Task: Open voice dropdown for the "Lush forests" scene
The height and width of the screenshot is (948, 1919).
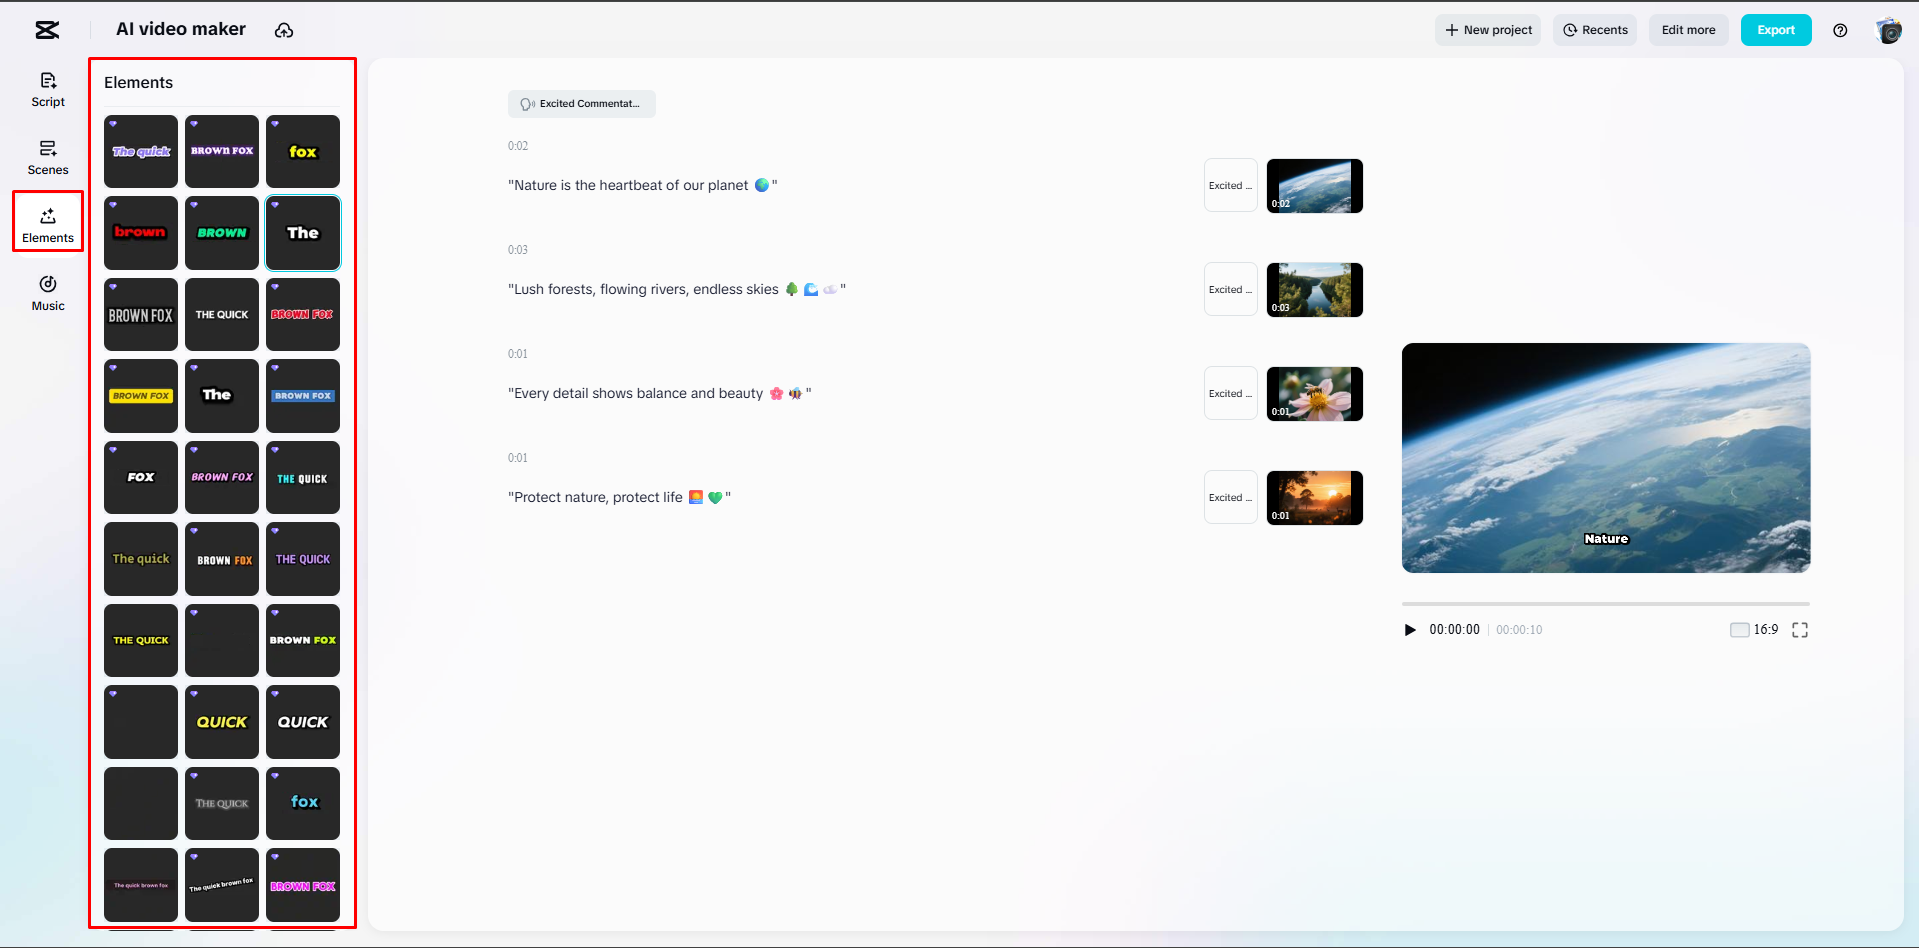Action: point(1230,289)
